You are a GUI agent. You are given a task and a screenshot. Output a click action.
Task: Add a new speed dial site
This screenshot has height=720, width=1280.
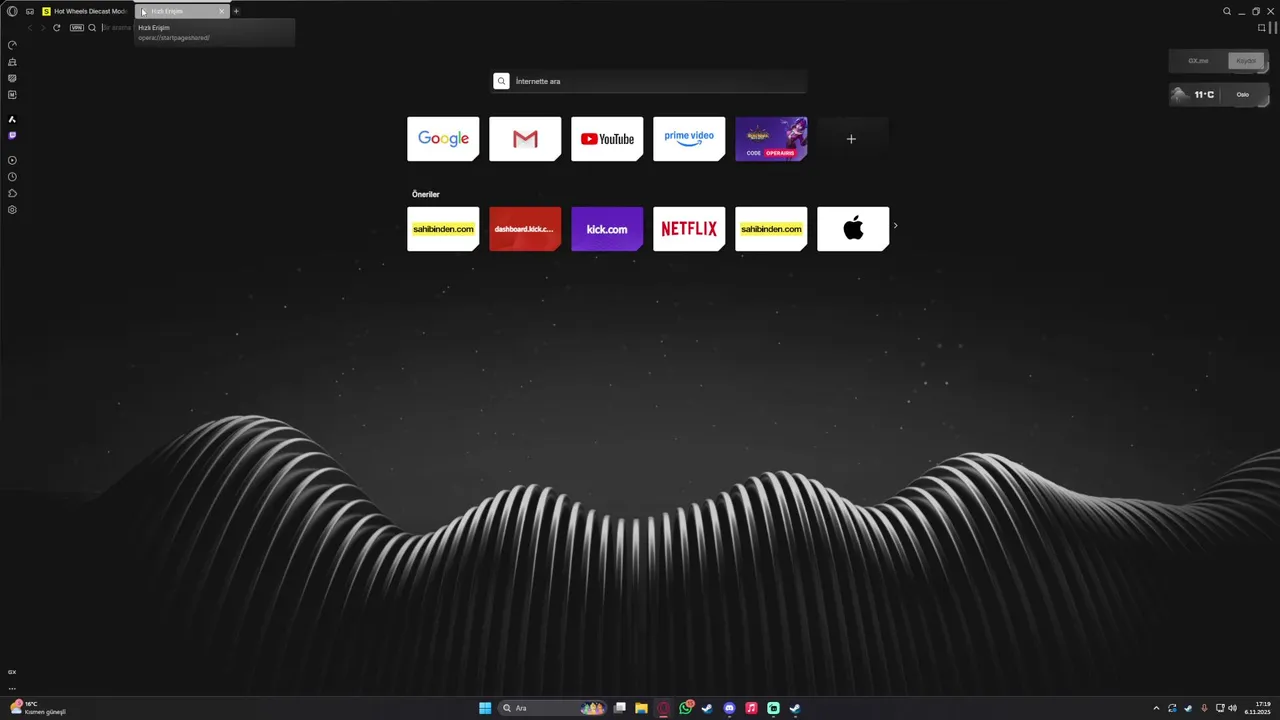click(x=852, y=139)
